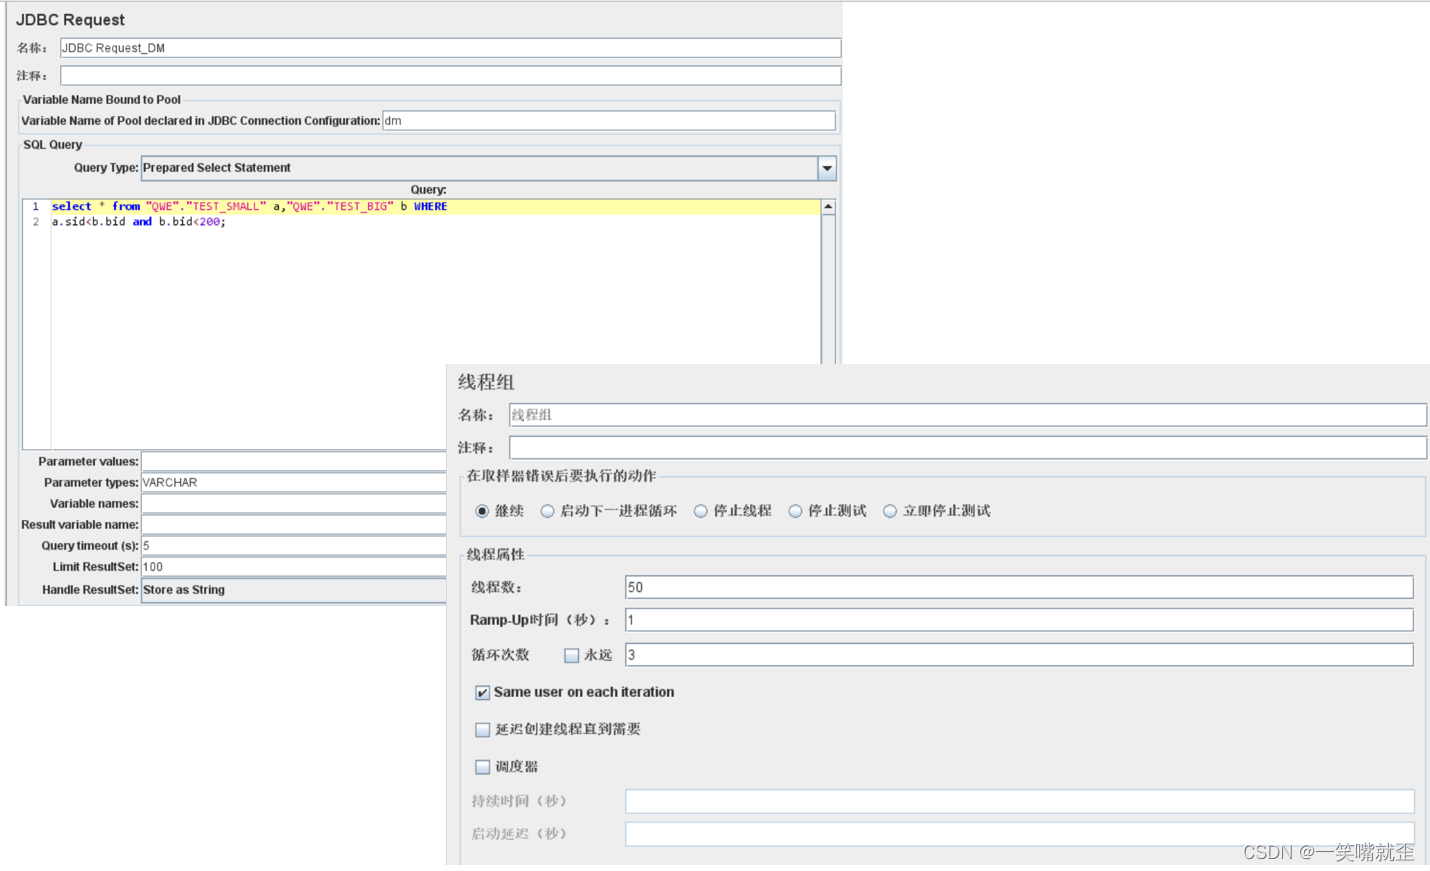Click line 2 of the SQL query
1430x871 pixels.
(x=139, y=222)
